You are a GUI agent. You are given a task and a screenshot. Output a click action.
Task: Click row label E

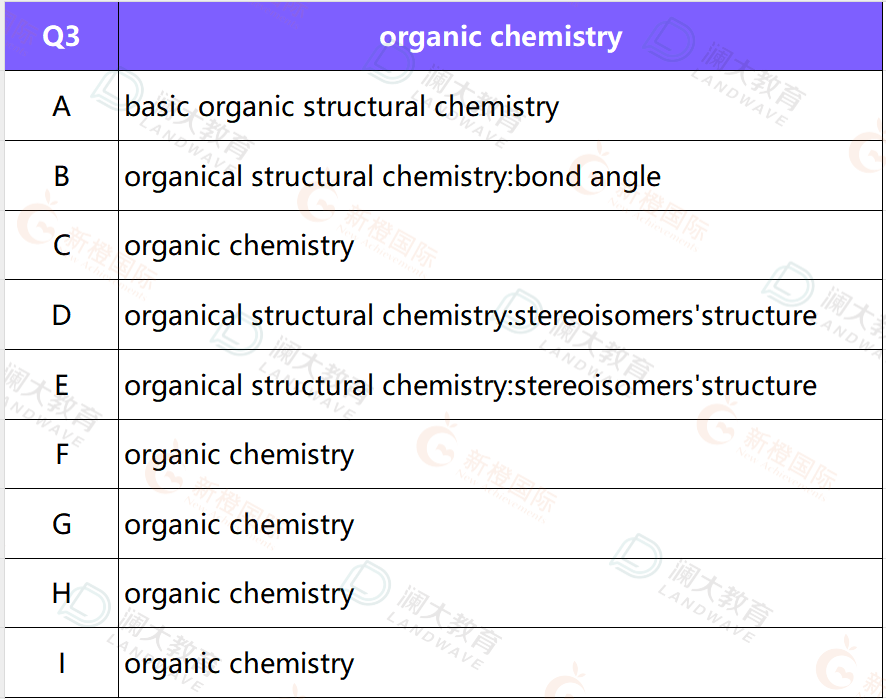click(62, 385)
